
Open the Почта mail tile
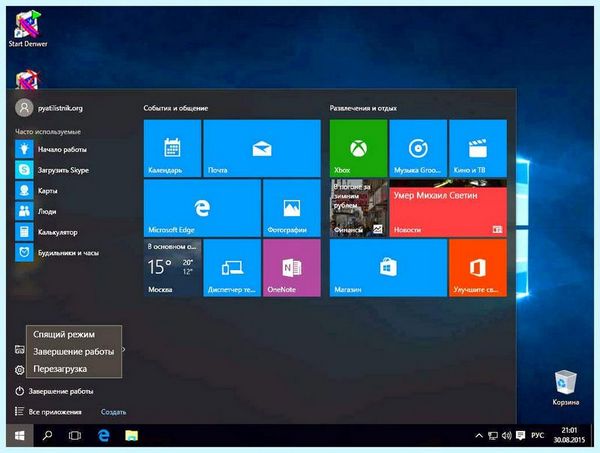tap(262, 148)
